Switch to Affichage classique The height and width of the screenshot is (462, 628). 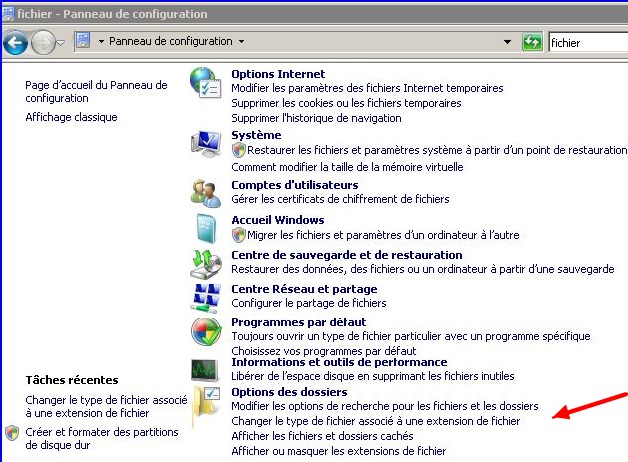[71, 117]
